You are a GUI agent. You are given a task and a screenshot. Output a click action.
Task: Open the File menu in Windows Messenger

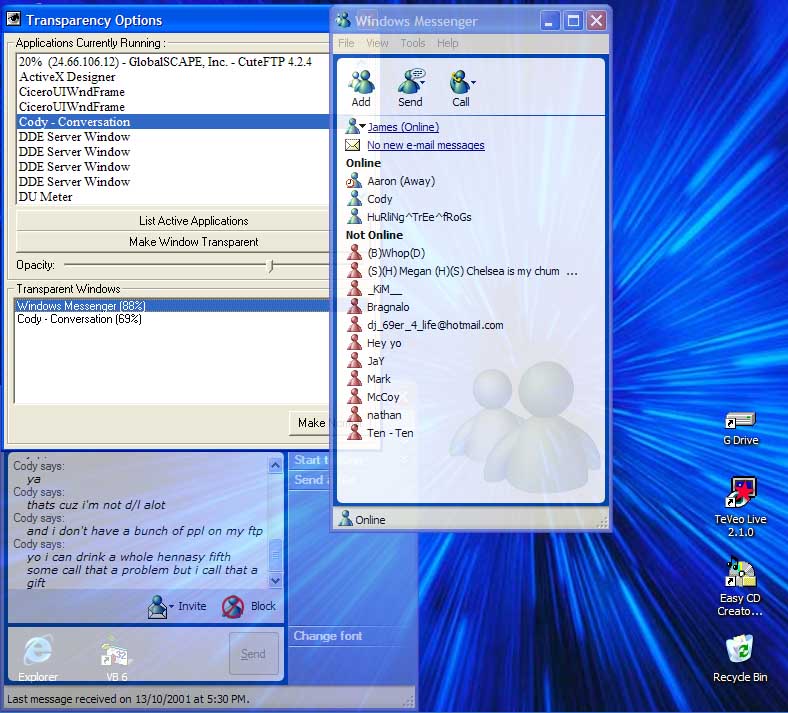coord(346,43)
